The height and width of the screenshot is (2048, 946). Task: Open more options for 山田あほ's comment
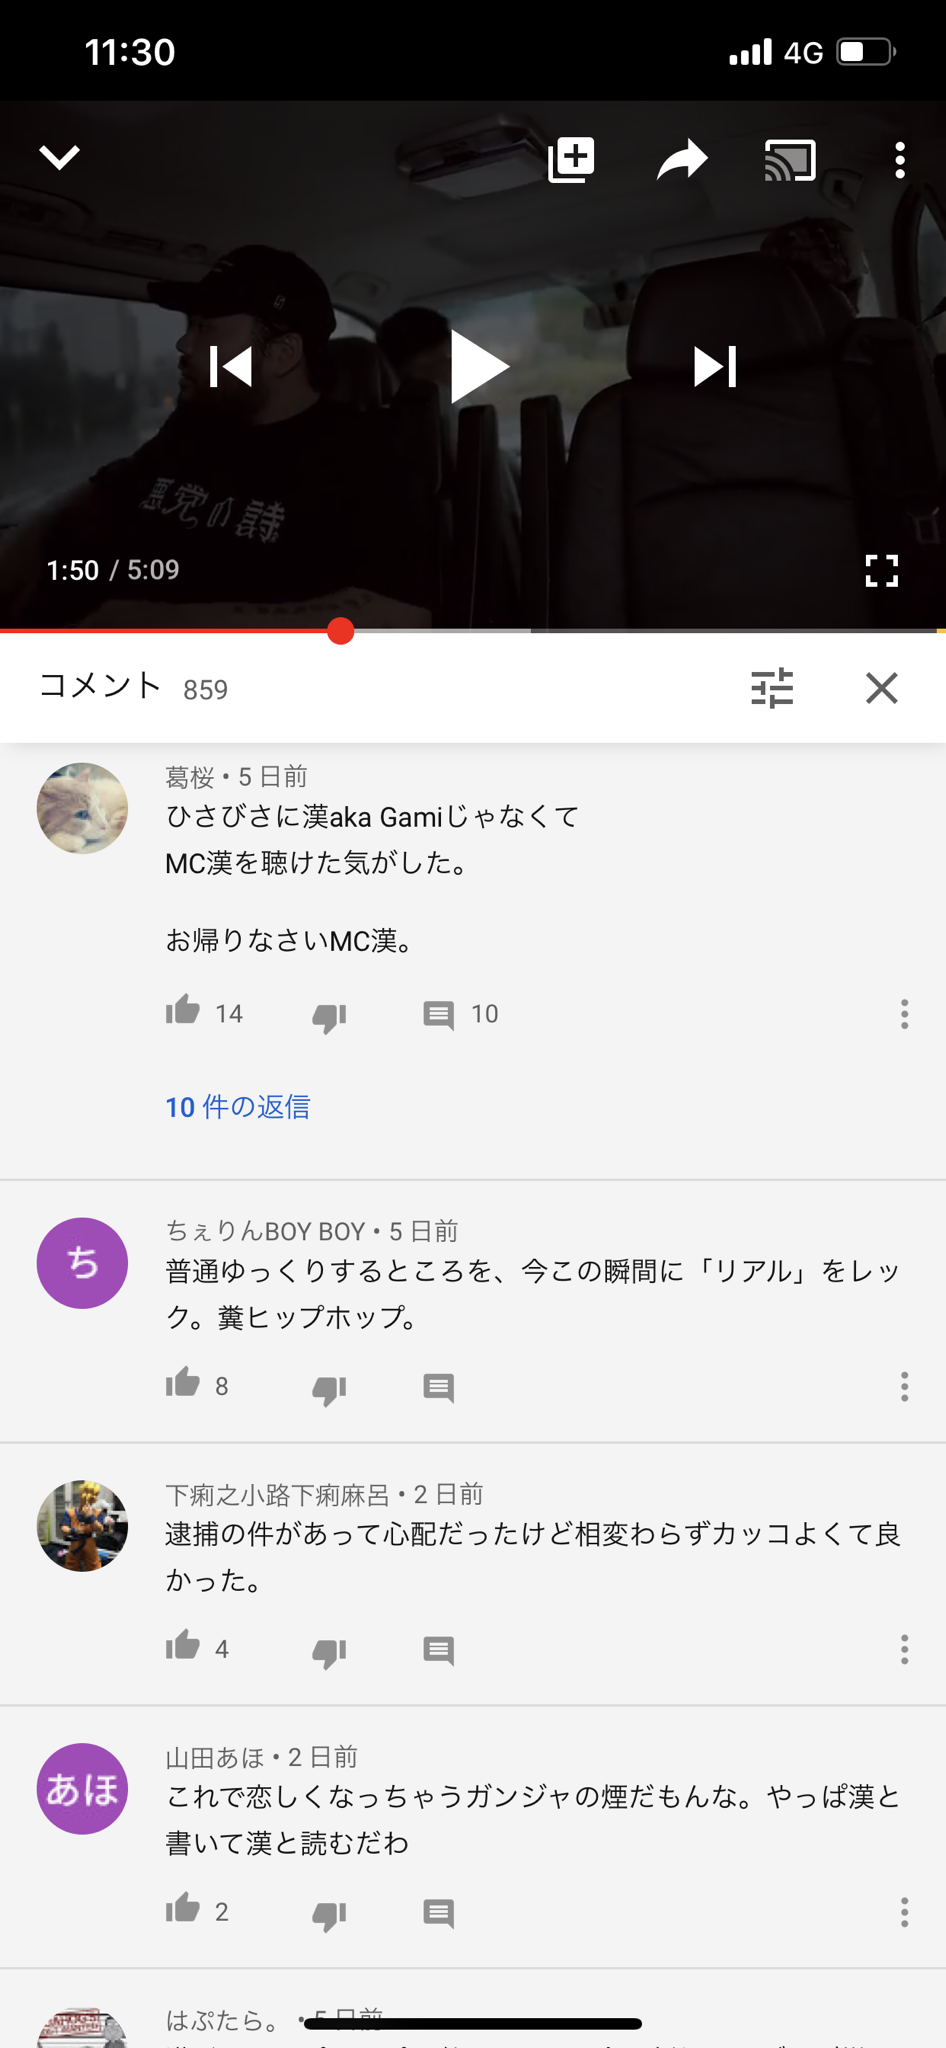pyautogui.click(x=904, y=1912)
